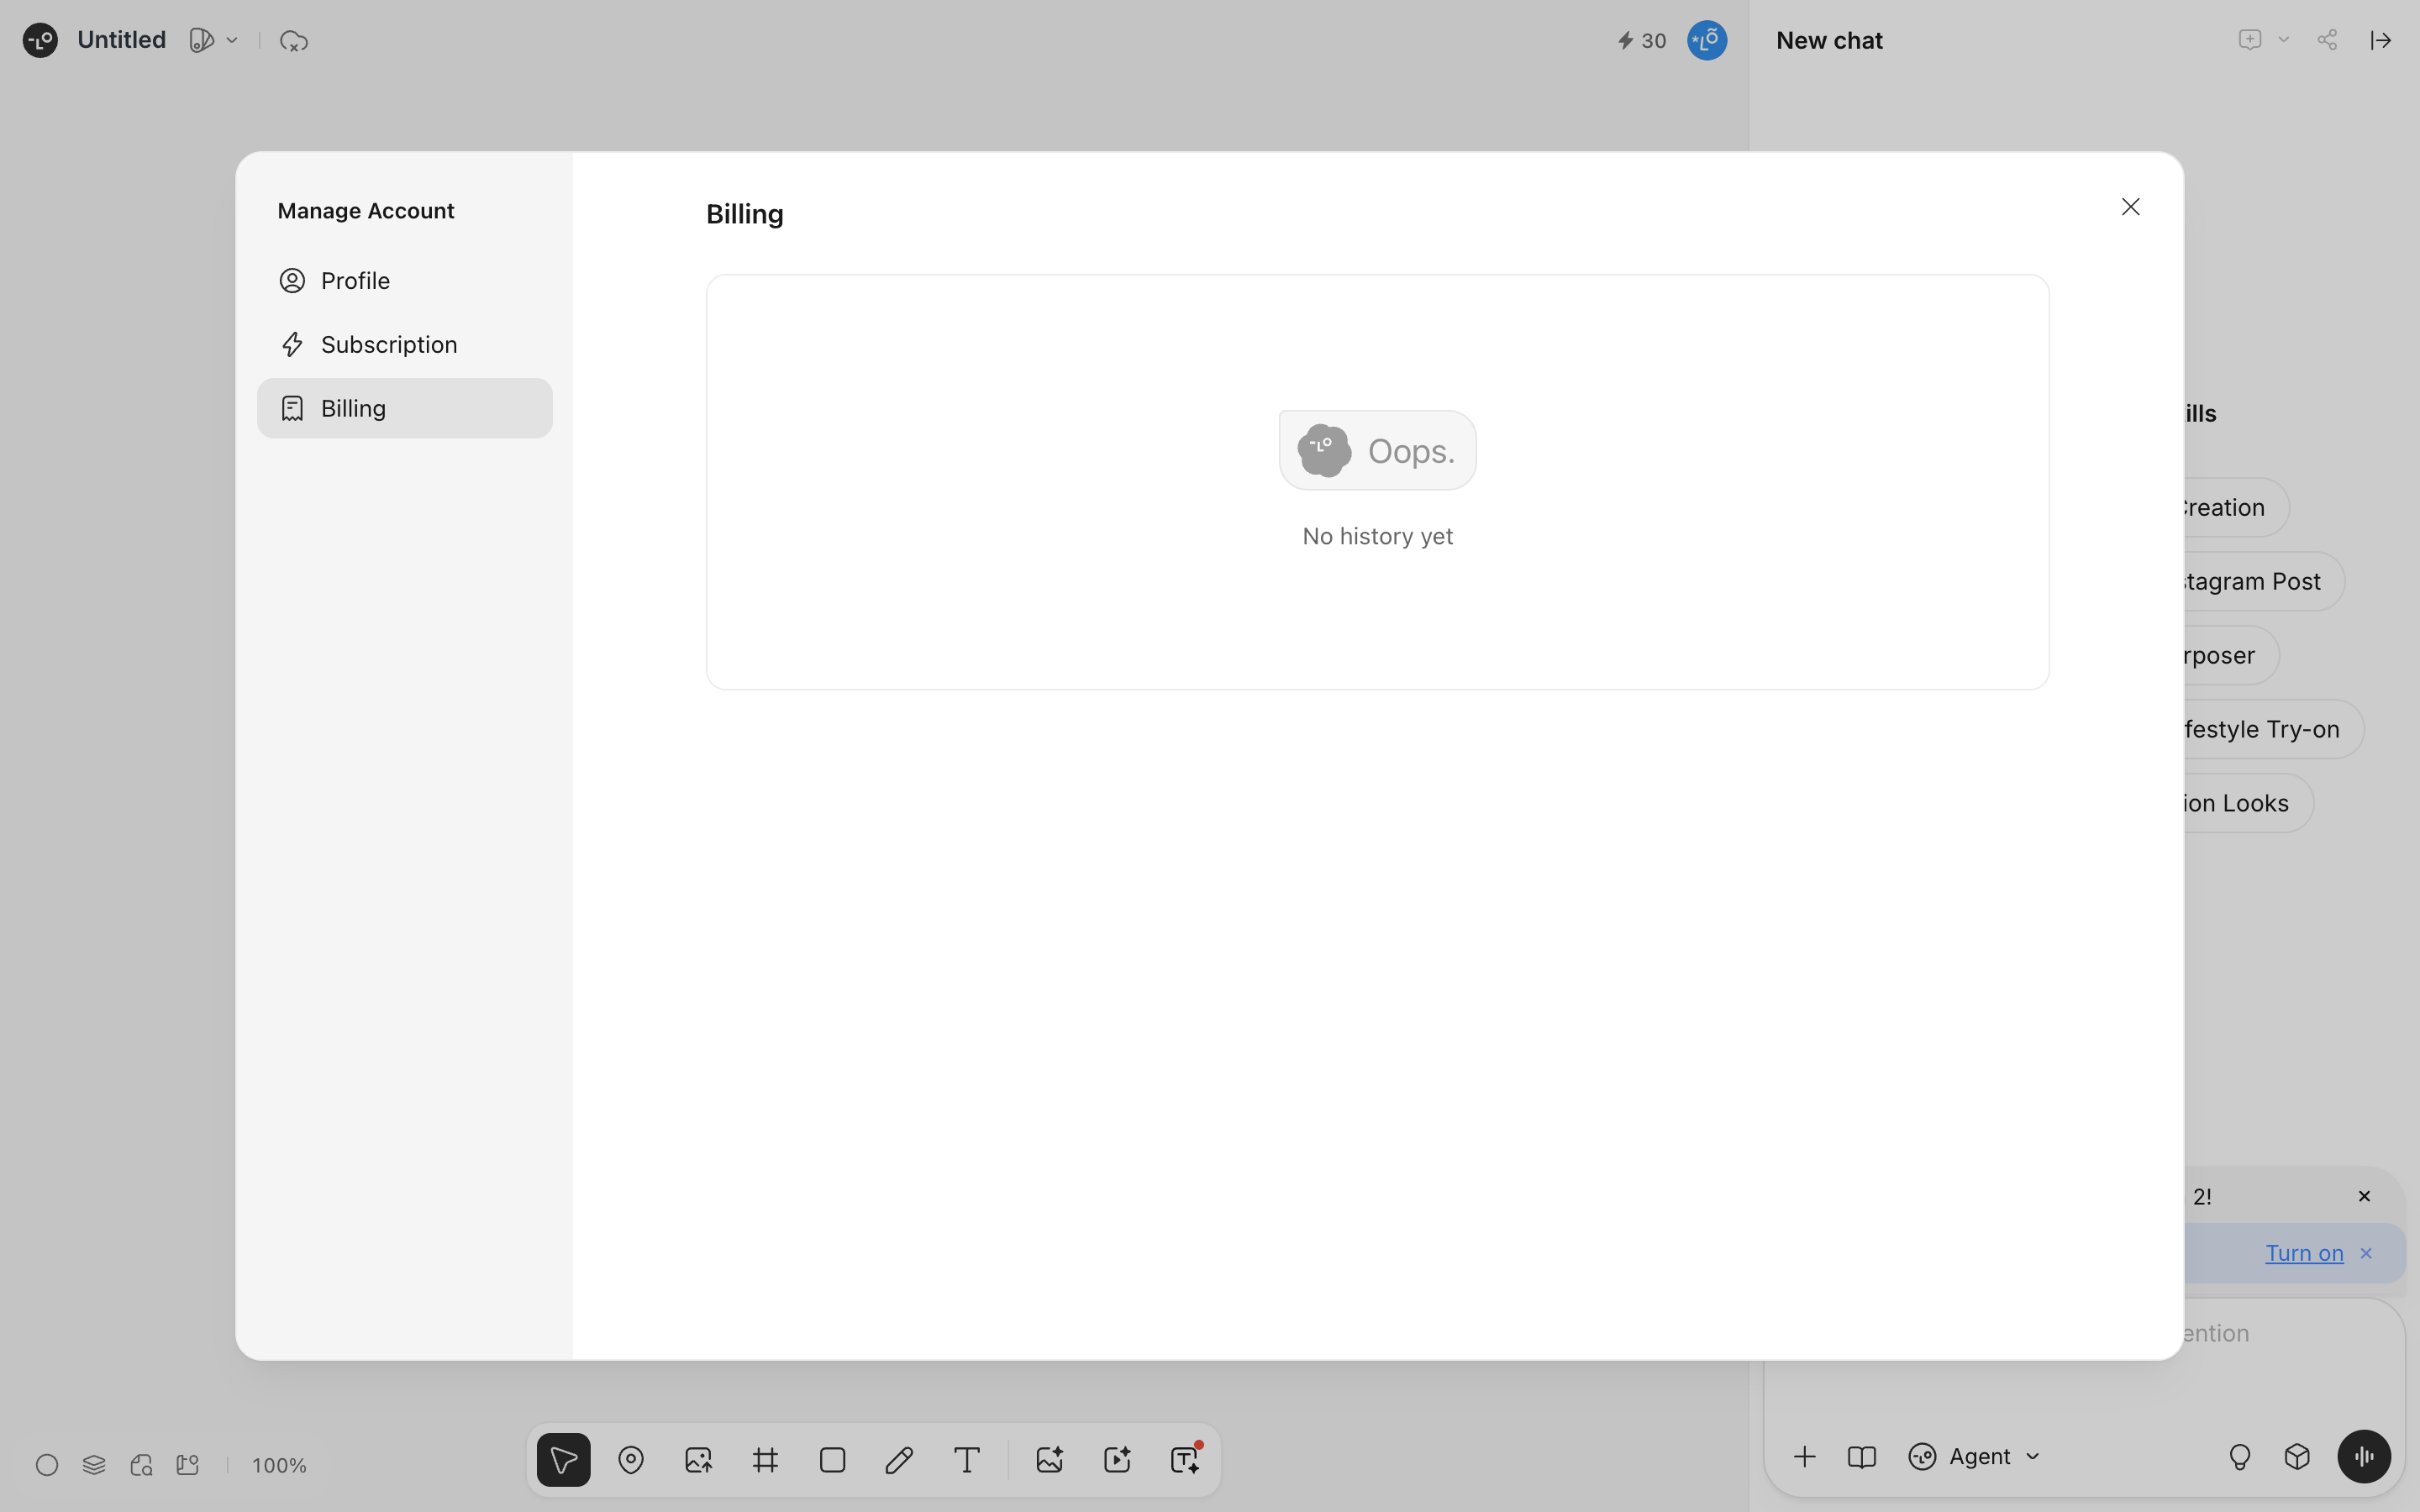Expand the chevron next to new chat icon
This screenshot has height=1512, width=2420.
(2283, 40)
